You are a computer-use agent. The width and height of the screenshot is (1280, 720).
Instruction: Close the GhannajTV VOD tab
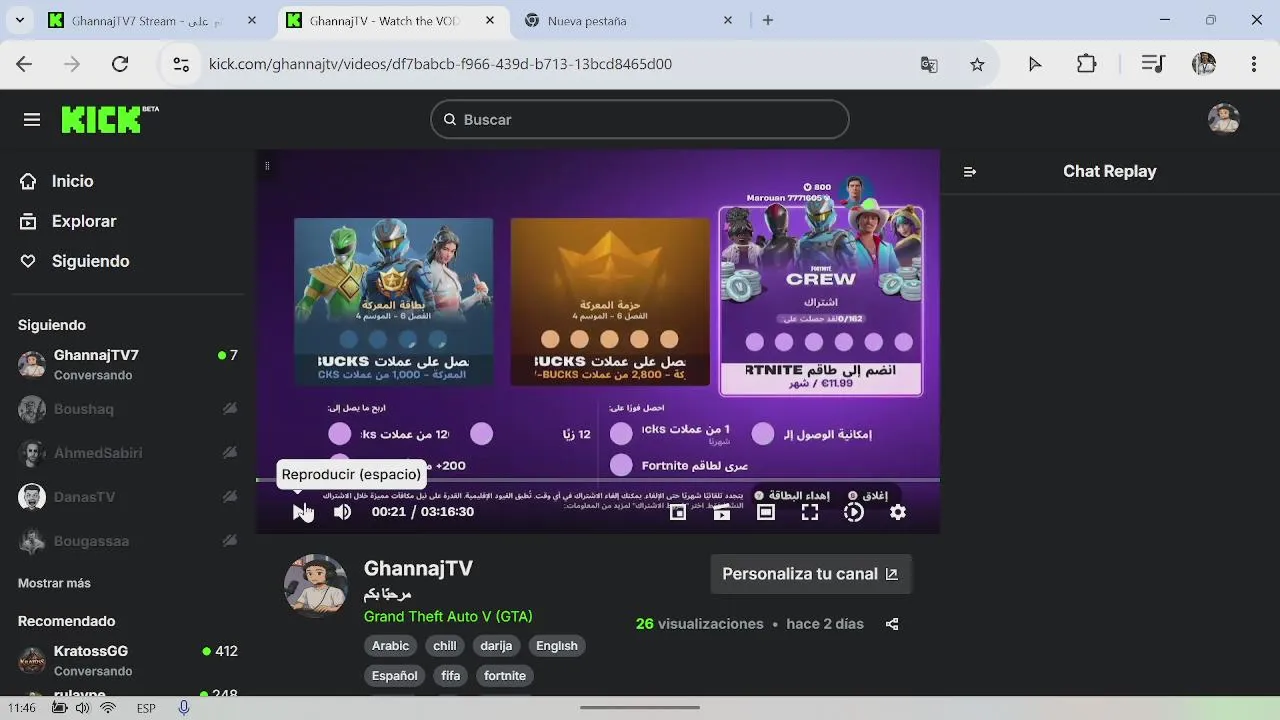point(489,20)
